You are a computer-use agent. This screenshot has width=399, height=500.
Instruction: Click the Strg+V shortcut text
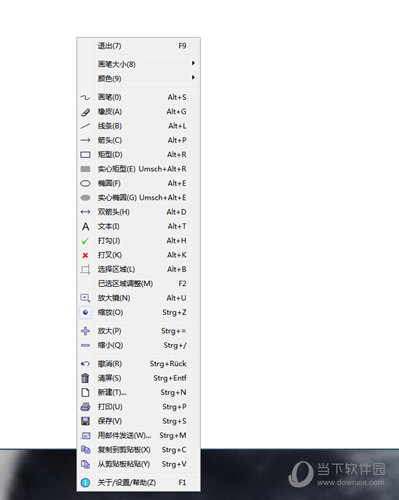click(174, 464)
